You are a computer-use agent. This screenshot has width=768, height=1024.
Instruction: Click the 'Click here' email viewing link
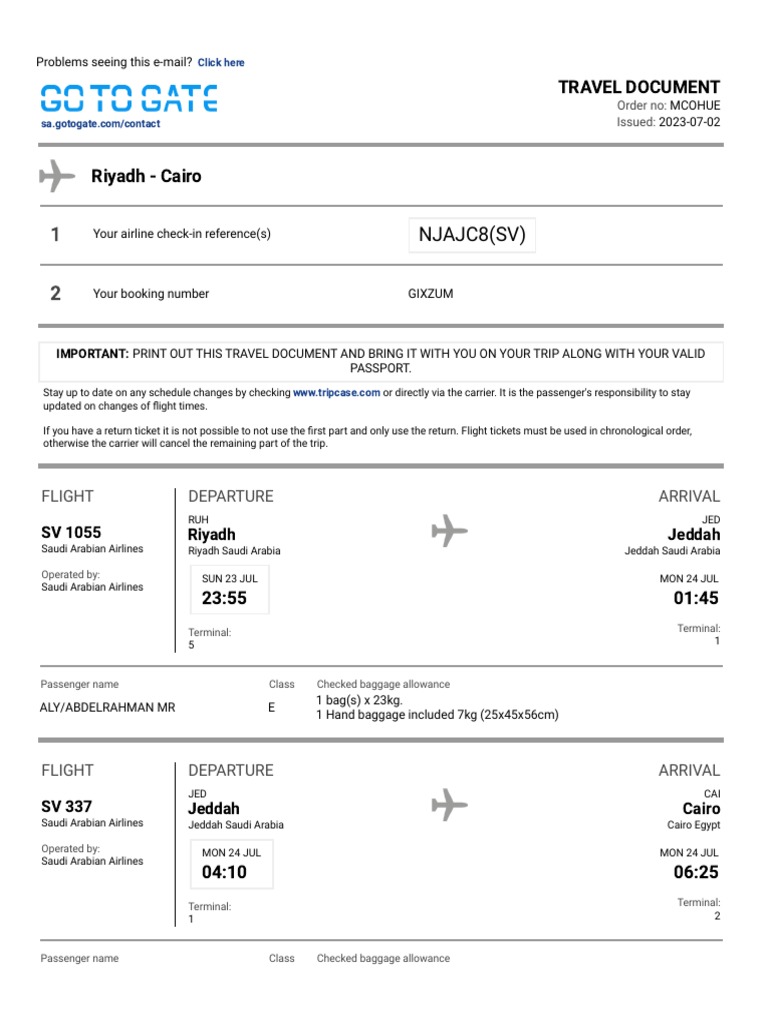coord(221,62)
